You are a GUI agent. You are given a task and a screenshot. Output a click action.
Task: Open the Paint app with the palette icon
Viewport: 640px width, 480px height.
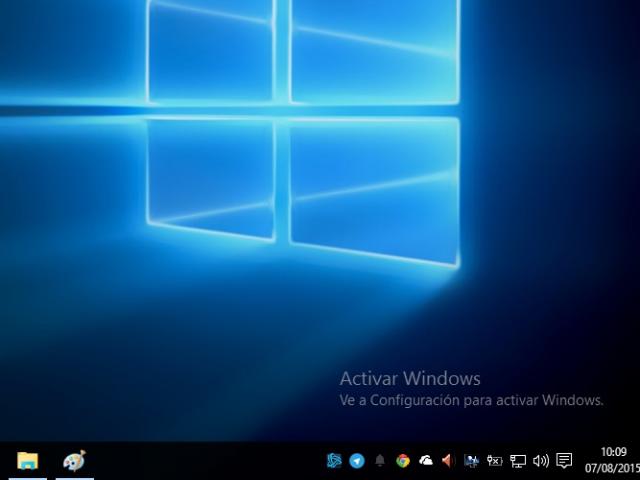(74, 461)
